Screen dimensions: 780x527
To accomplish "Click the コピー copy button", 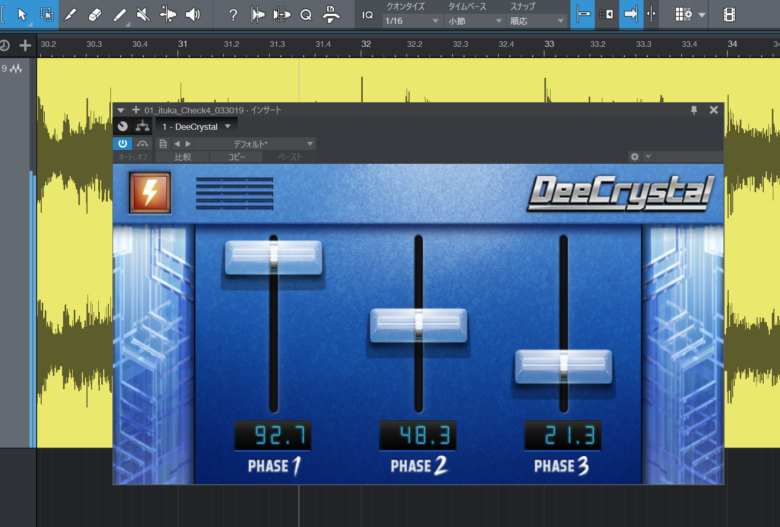I will 236,157.
